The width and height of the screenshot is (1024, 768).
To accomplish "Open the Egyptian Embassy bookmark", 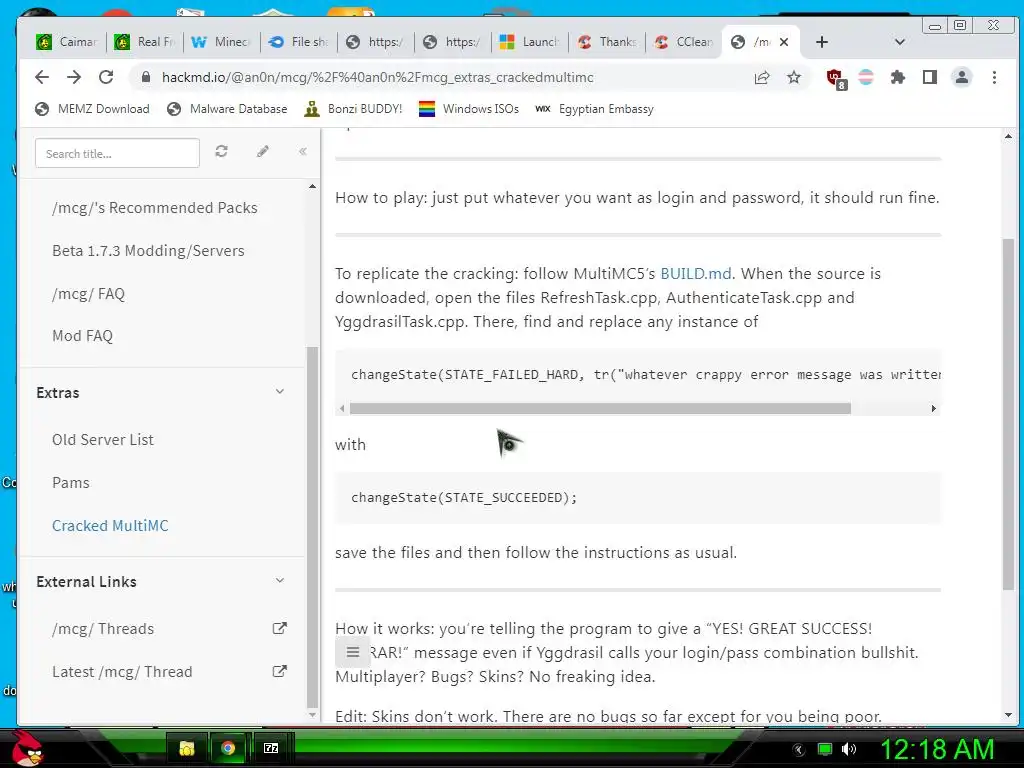I will point(594,109).
